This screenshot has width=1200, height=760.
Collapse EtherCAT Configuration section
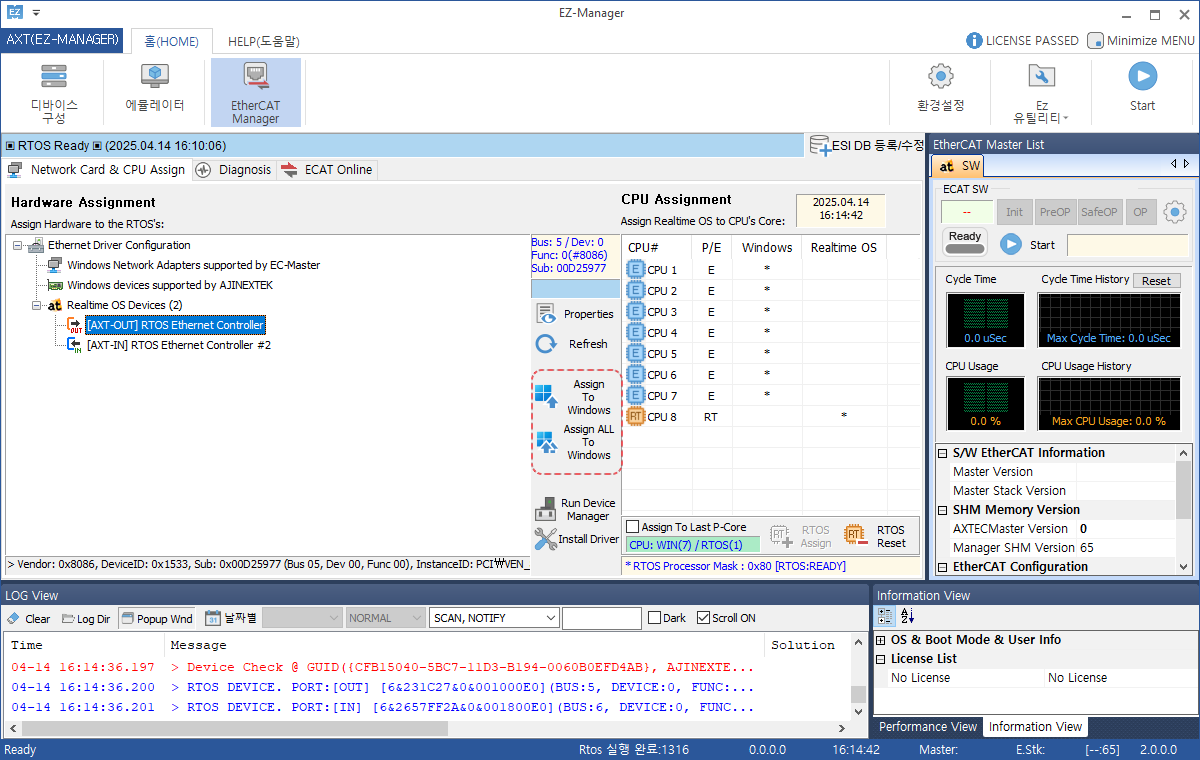(942, 567)
